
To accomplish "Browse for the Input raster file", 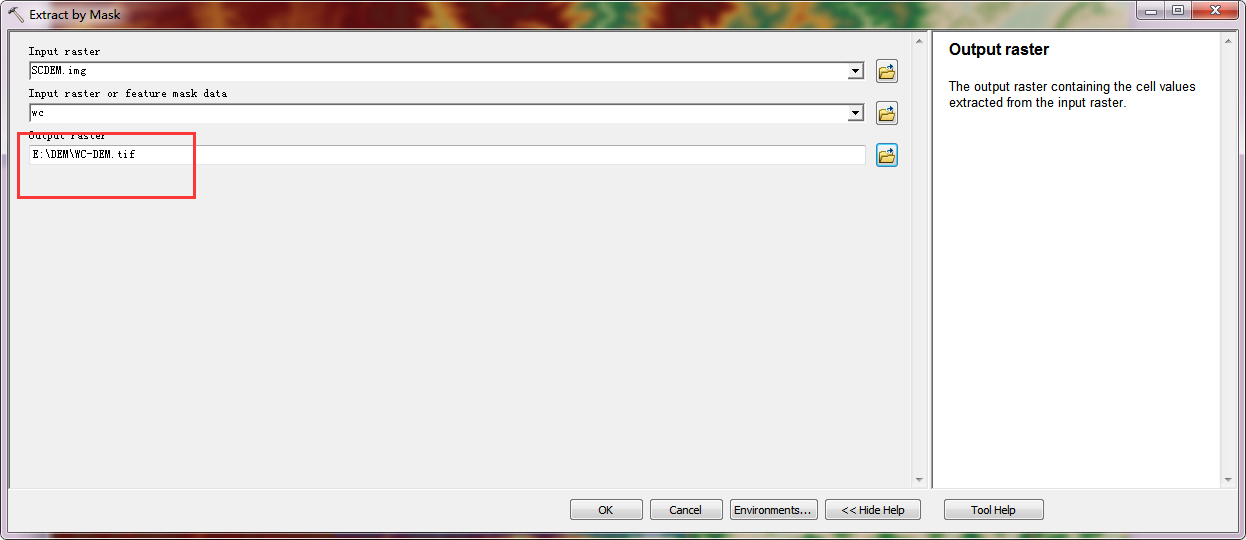I will click(886, 71).
